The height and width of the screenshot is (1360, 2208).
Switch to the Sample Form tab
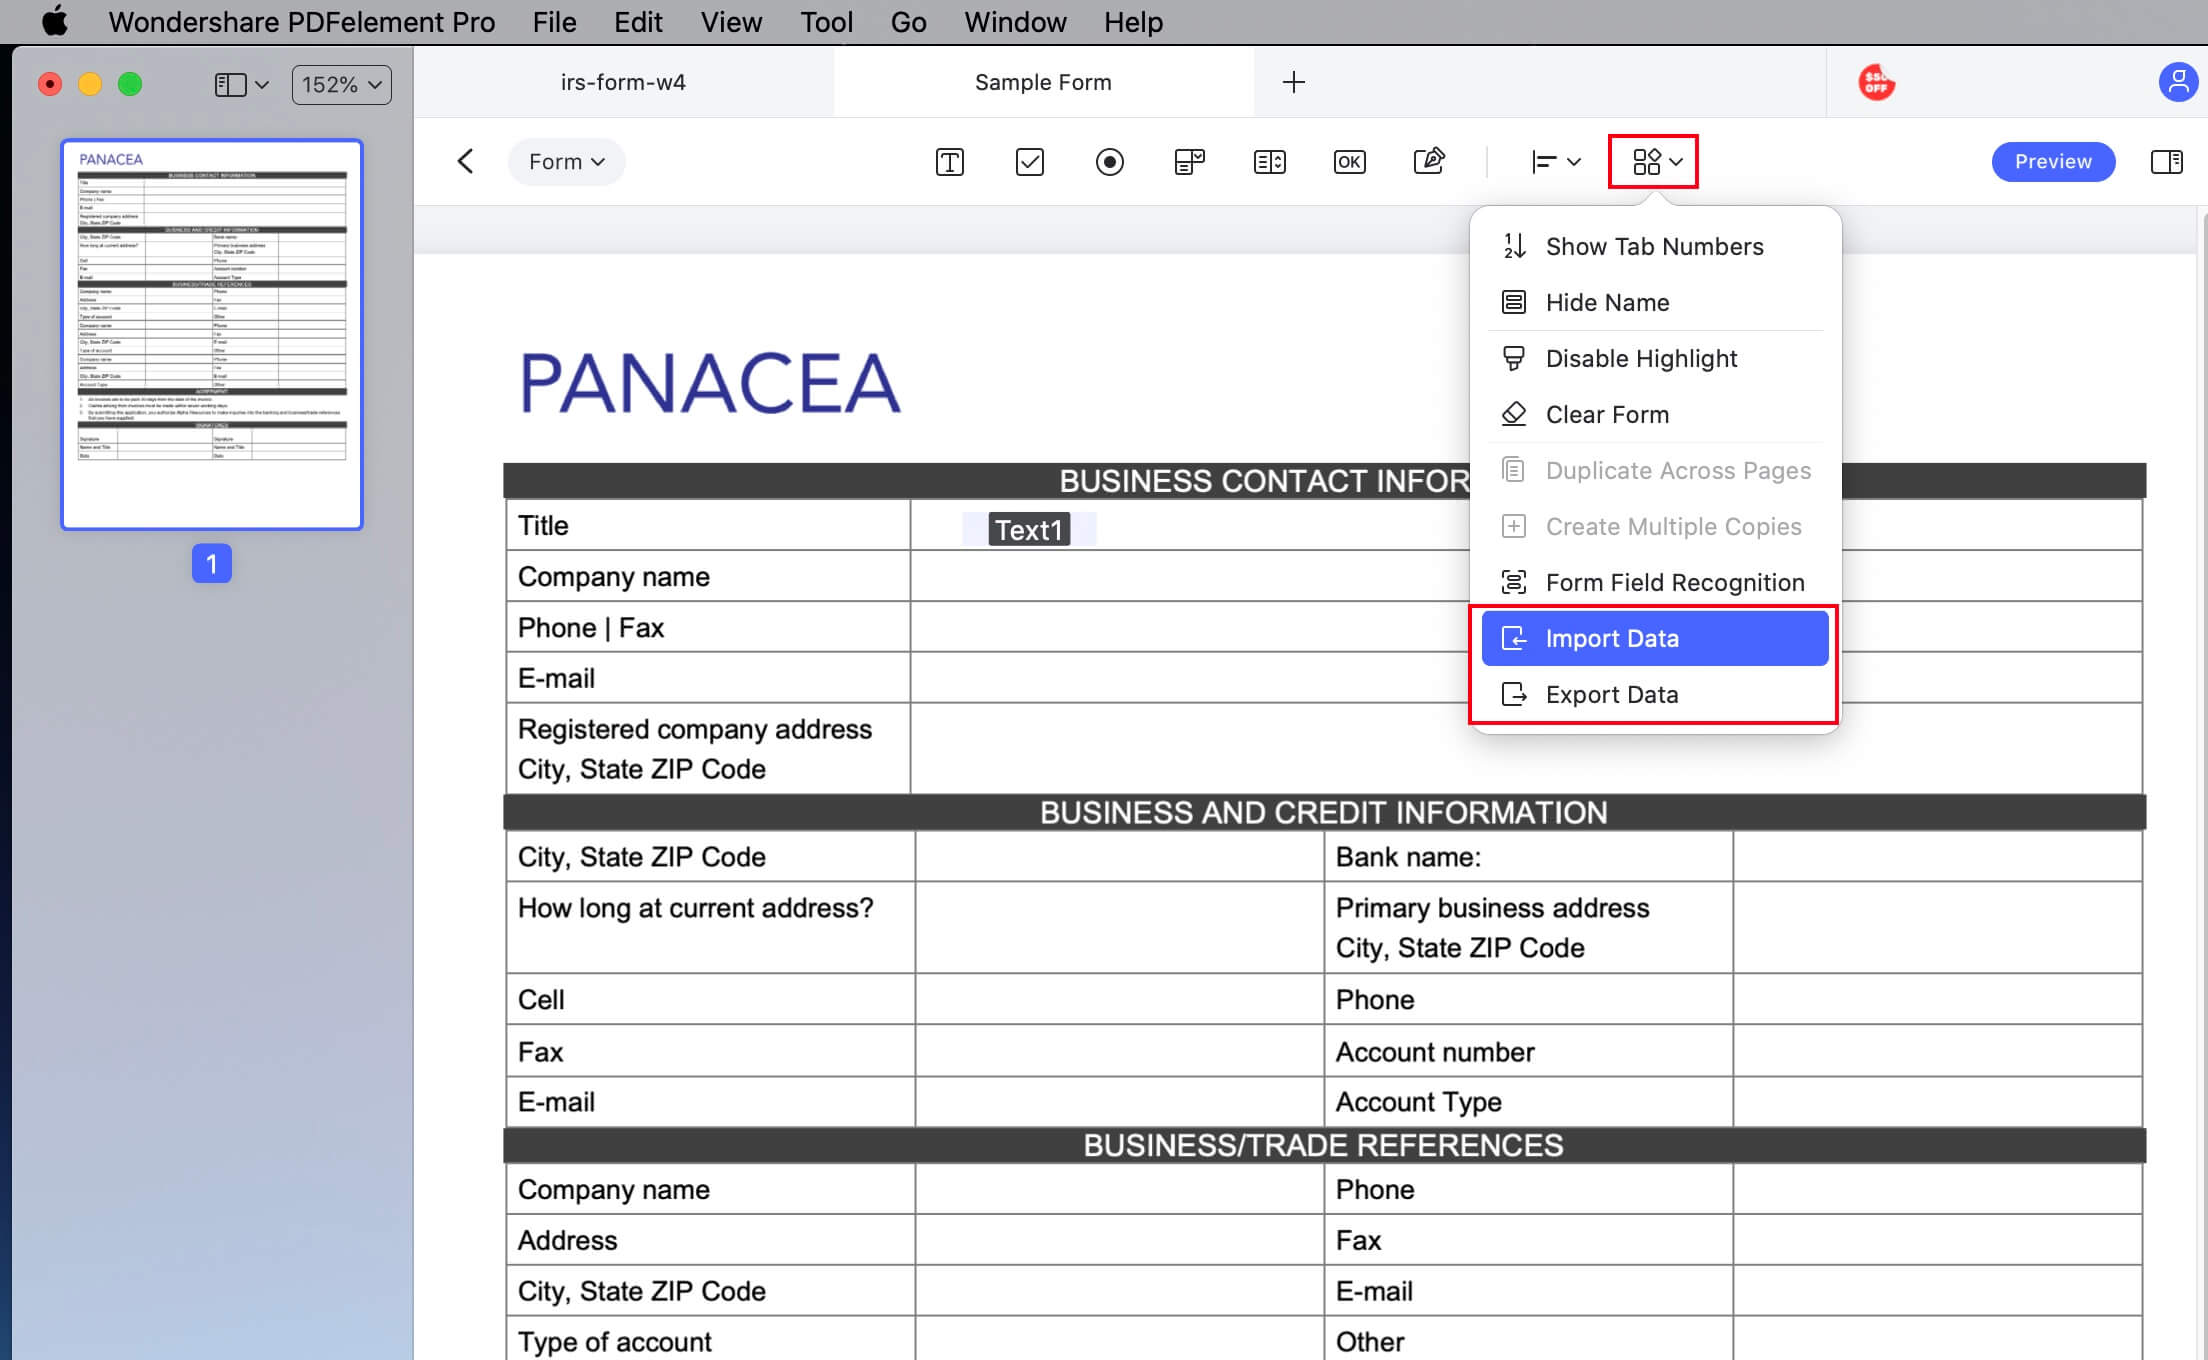[x=1043, y=82]
